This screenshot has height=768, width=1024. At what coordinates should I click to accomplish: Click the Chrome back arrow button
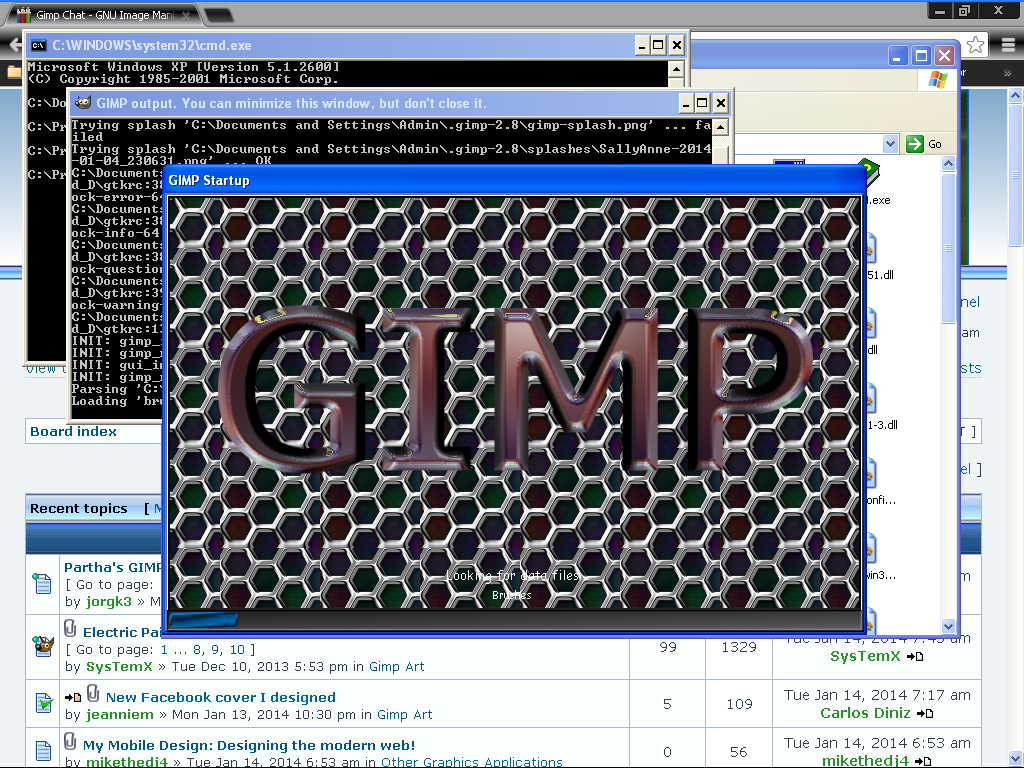tap(15, 45)
